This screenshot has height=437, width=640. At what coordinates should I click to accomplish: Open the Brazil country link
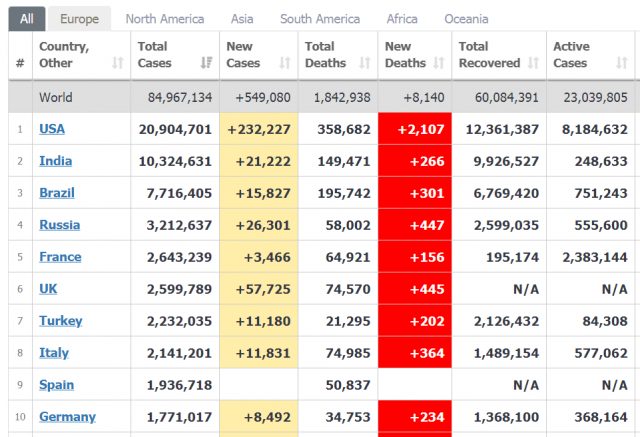57,193
